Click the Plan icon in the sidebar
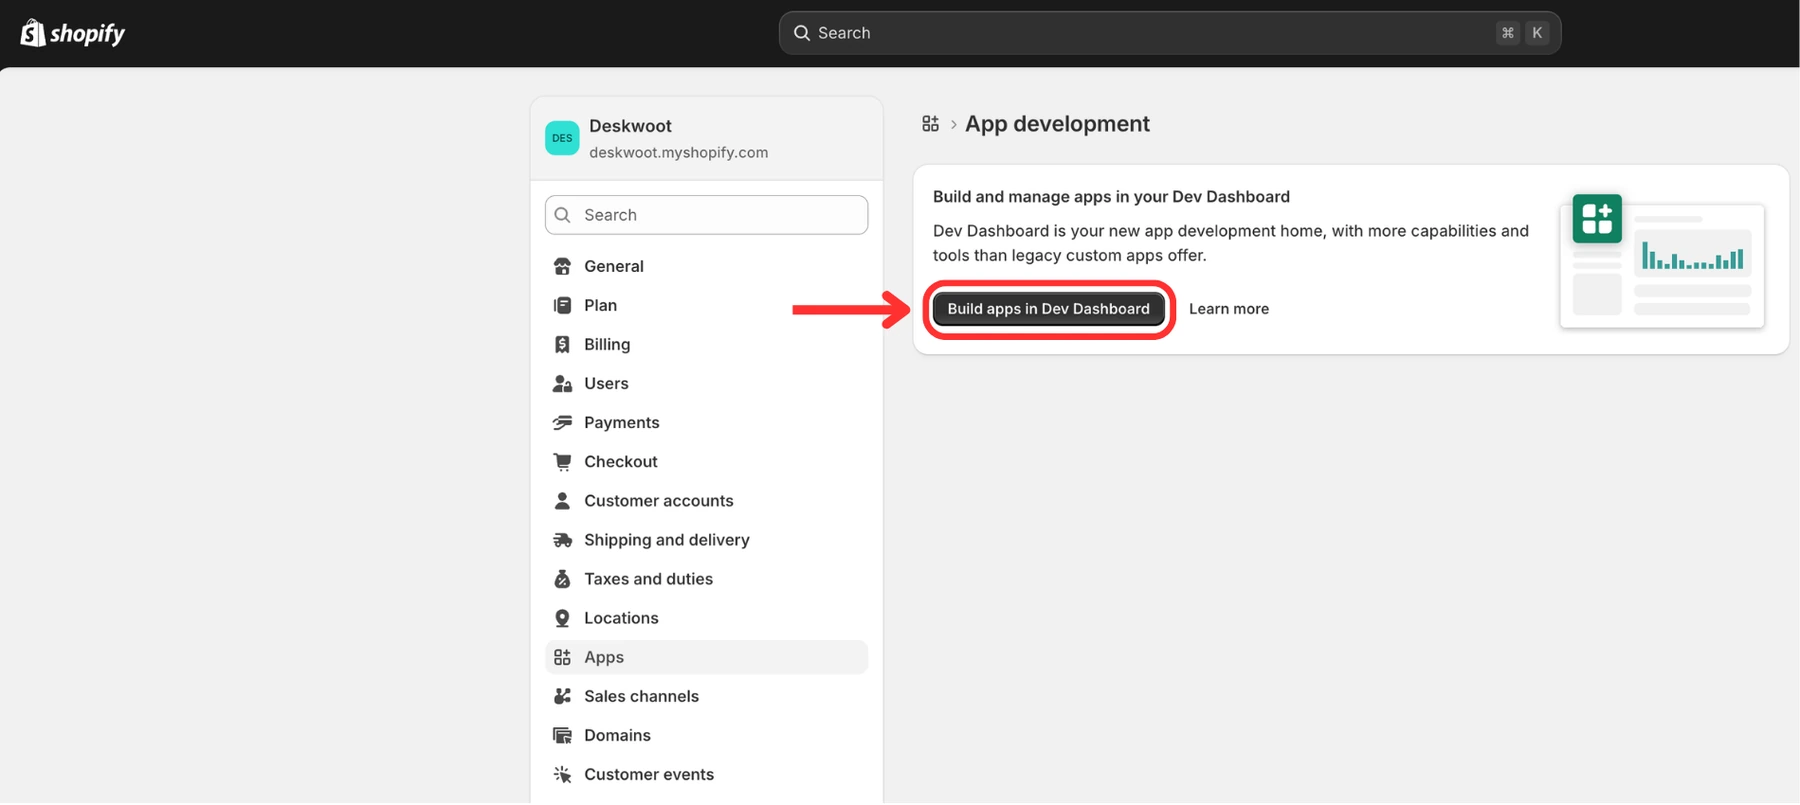1800x805 pixels. pyautogui.click(x=562, y=305)
